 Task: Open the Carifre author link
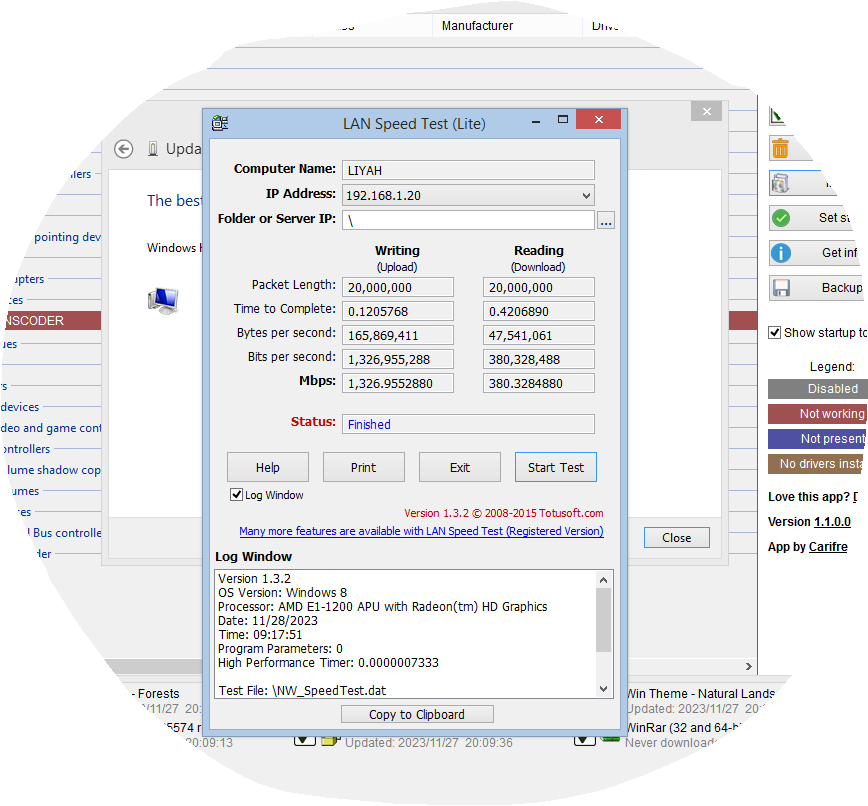pos(828,546)
